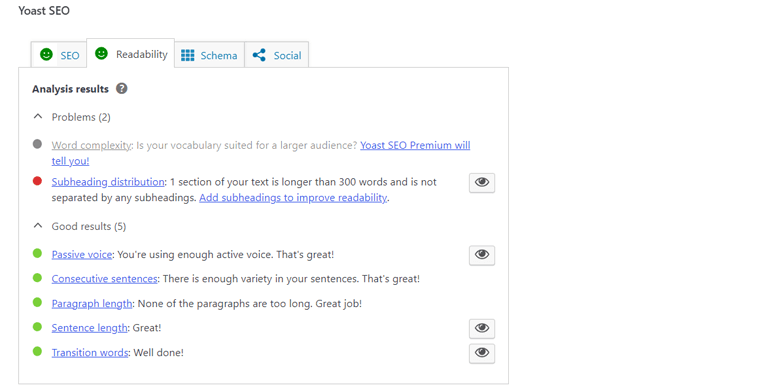Click the green smiley on the SEO tab
This screenshot has width=760, height=392.
coord(47,55)
